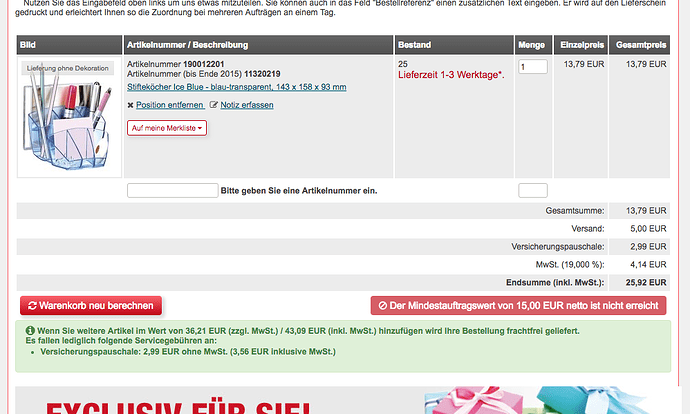
Task: Open the Stifteköcher Ice Blue product link
Action: pos(237,87)
